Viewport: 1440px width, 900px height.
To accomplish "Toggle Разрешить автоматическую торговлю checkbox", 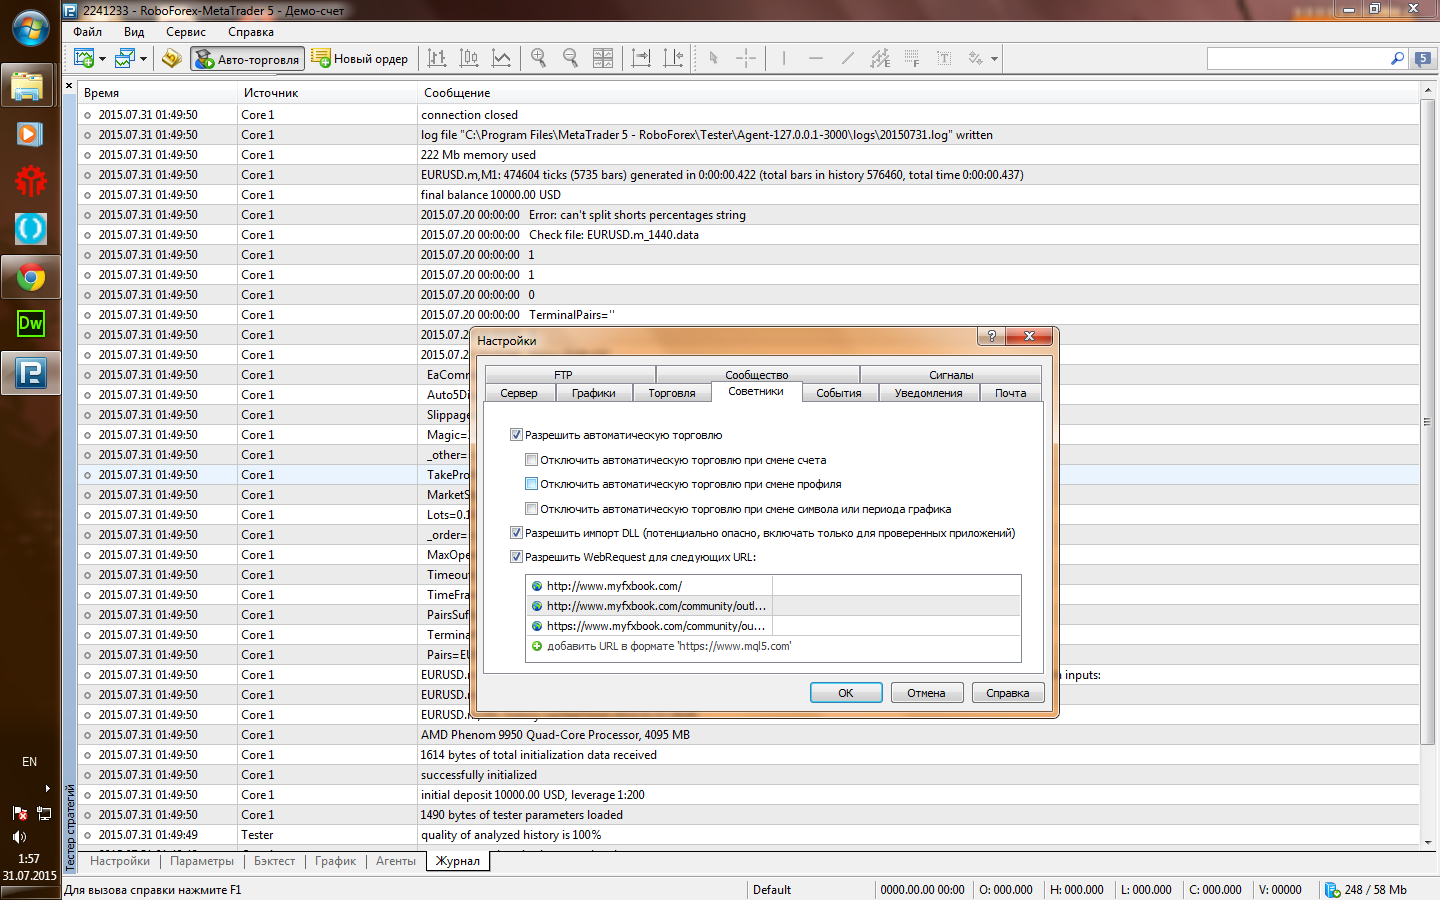I will pyautogui.click(x=516, y=435).
